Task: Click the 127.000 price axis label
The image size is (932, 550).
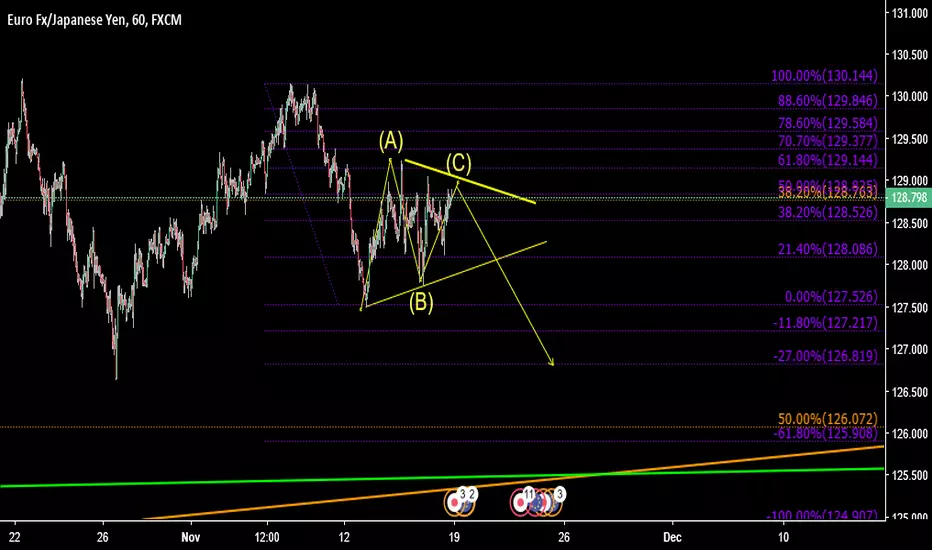Action: 910,349
